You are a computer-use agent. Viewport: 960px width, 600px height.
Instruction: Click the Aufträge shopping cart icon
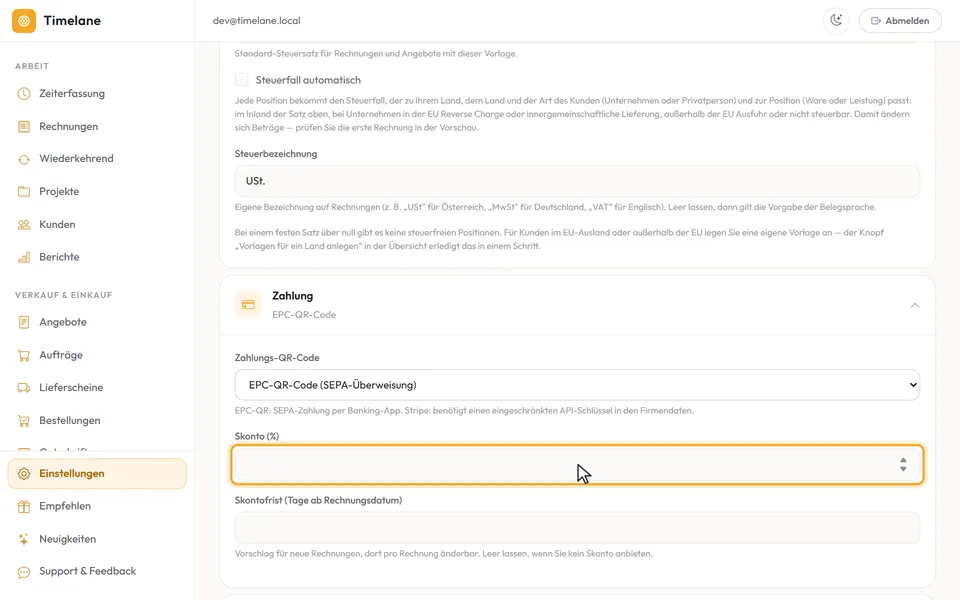coord(24,355)
